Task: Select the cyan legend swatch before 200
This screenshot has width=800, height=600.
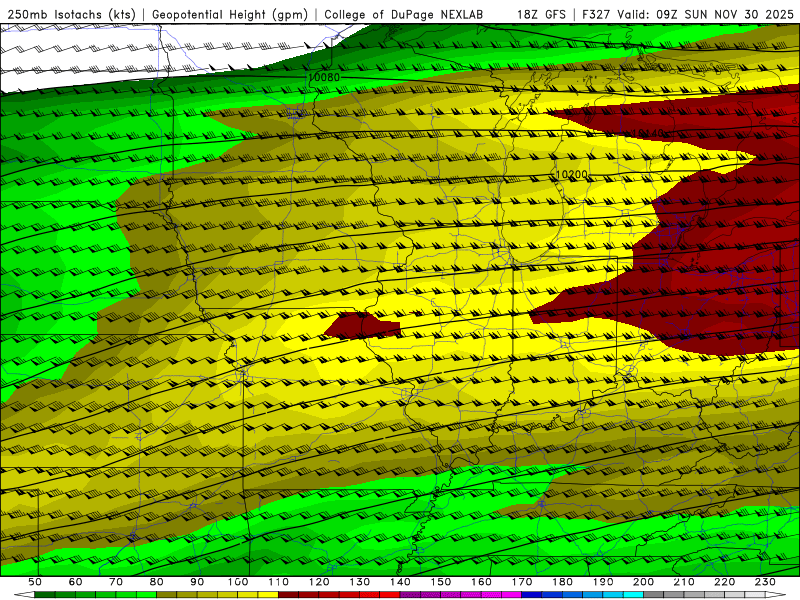Action: point(633,595)
